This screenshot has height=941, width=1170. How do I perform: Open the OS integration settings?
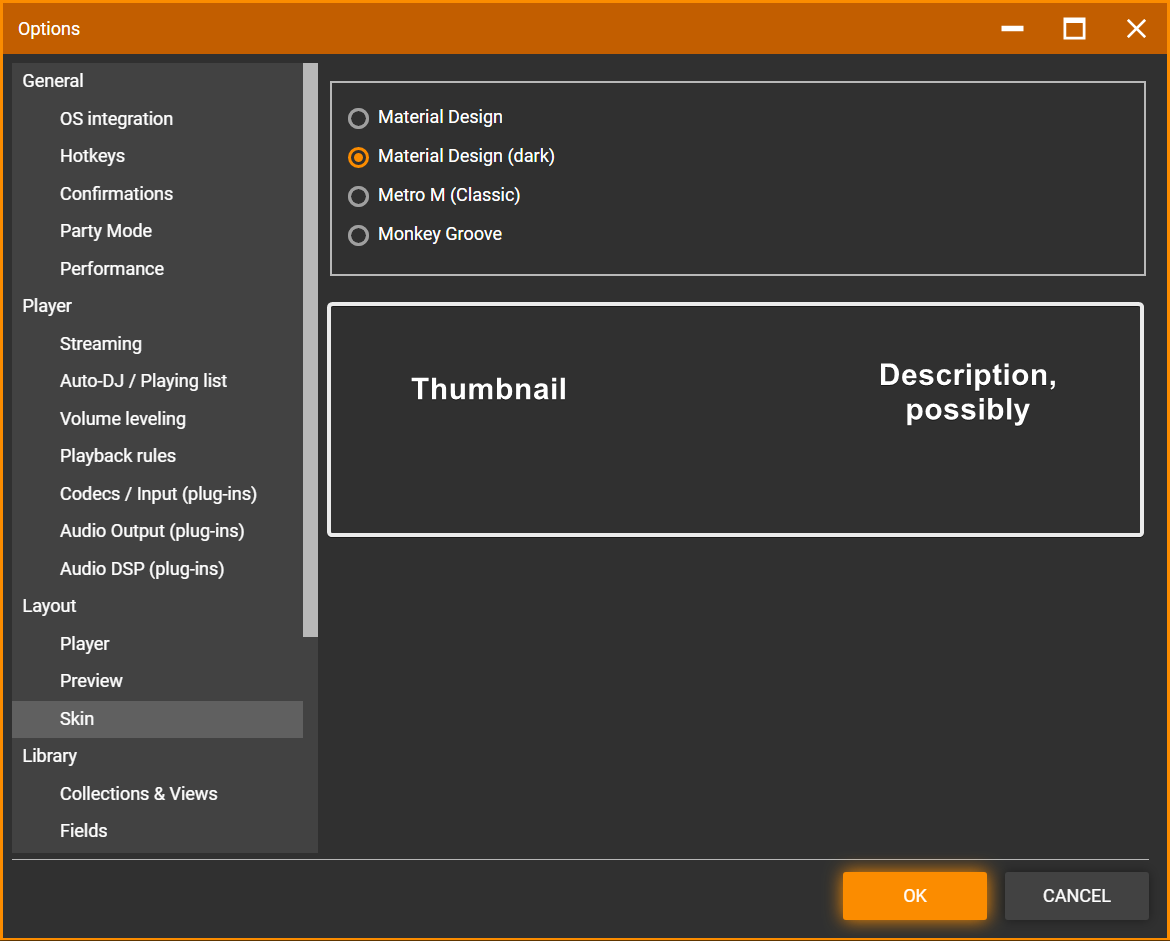[116, 119]
